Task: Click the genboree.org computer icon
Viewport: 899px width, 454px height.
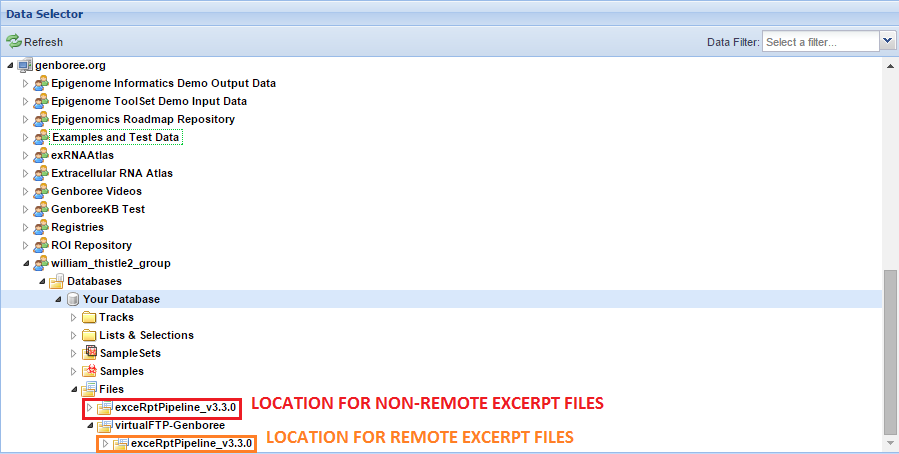Action: point(24,65)
